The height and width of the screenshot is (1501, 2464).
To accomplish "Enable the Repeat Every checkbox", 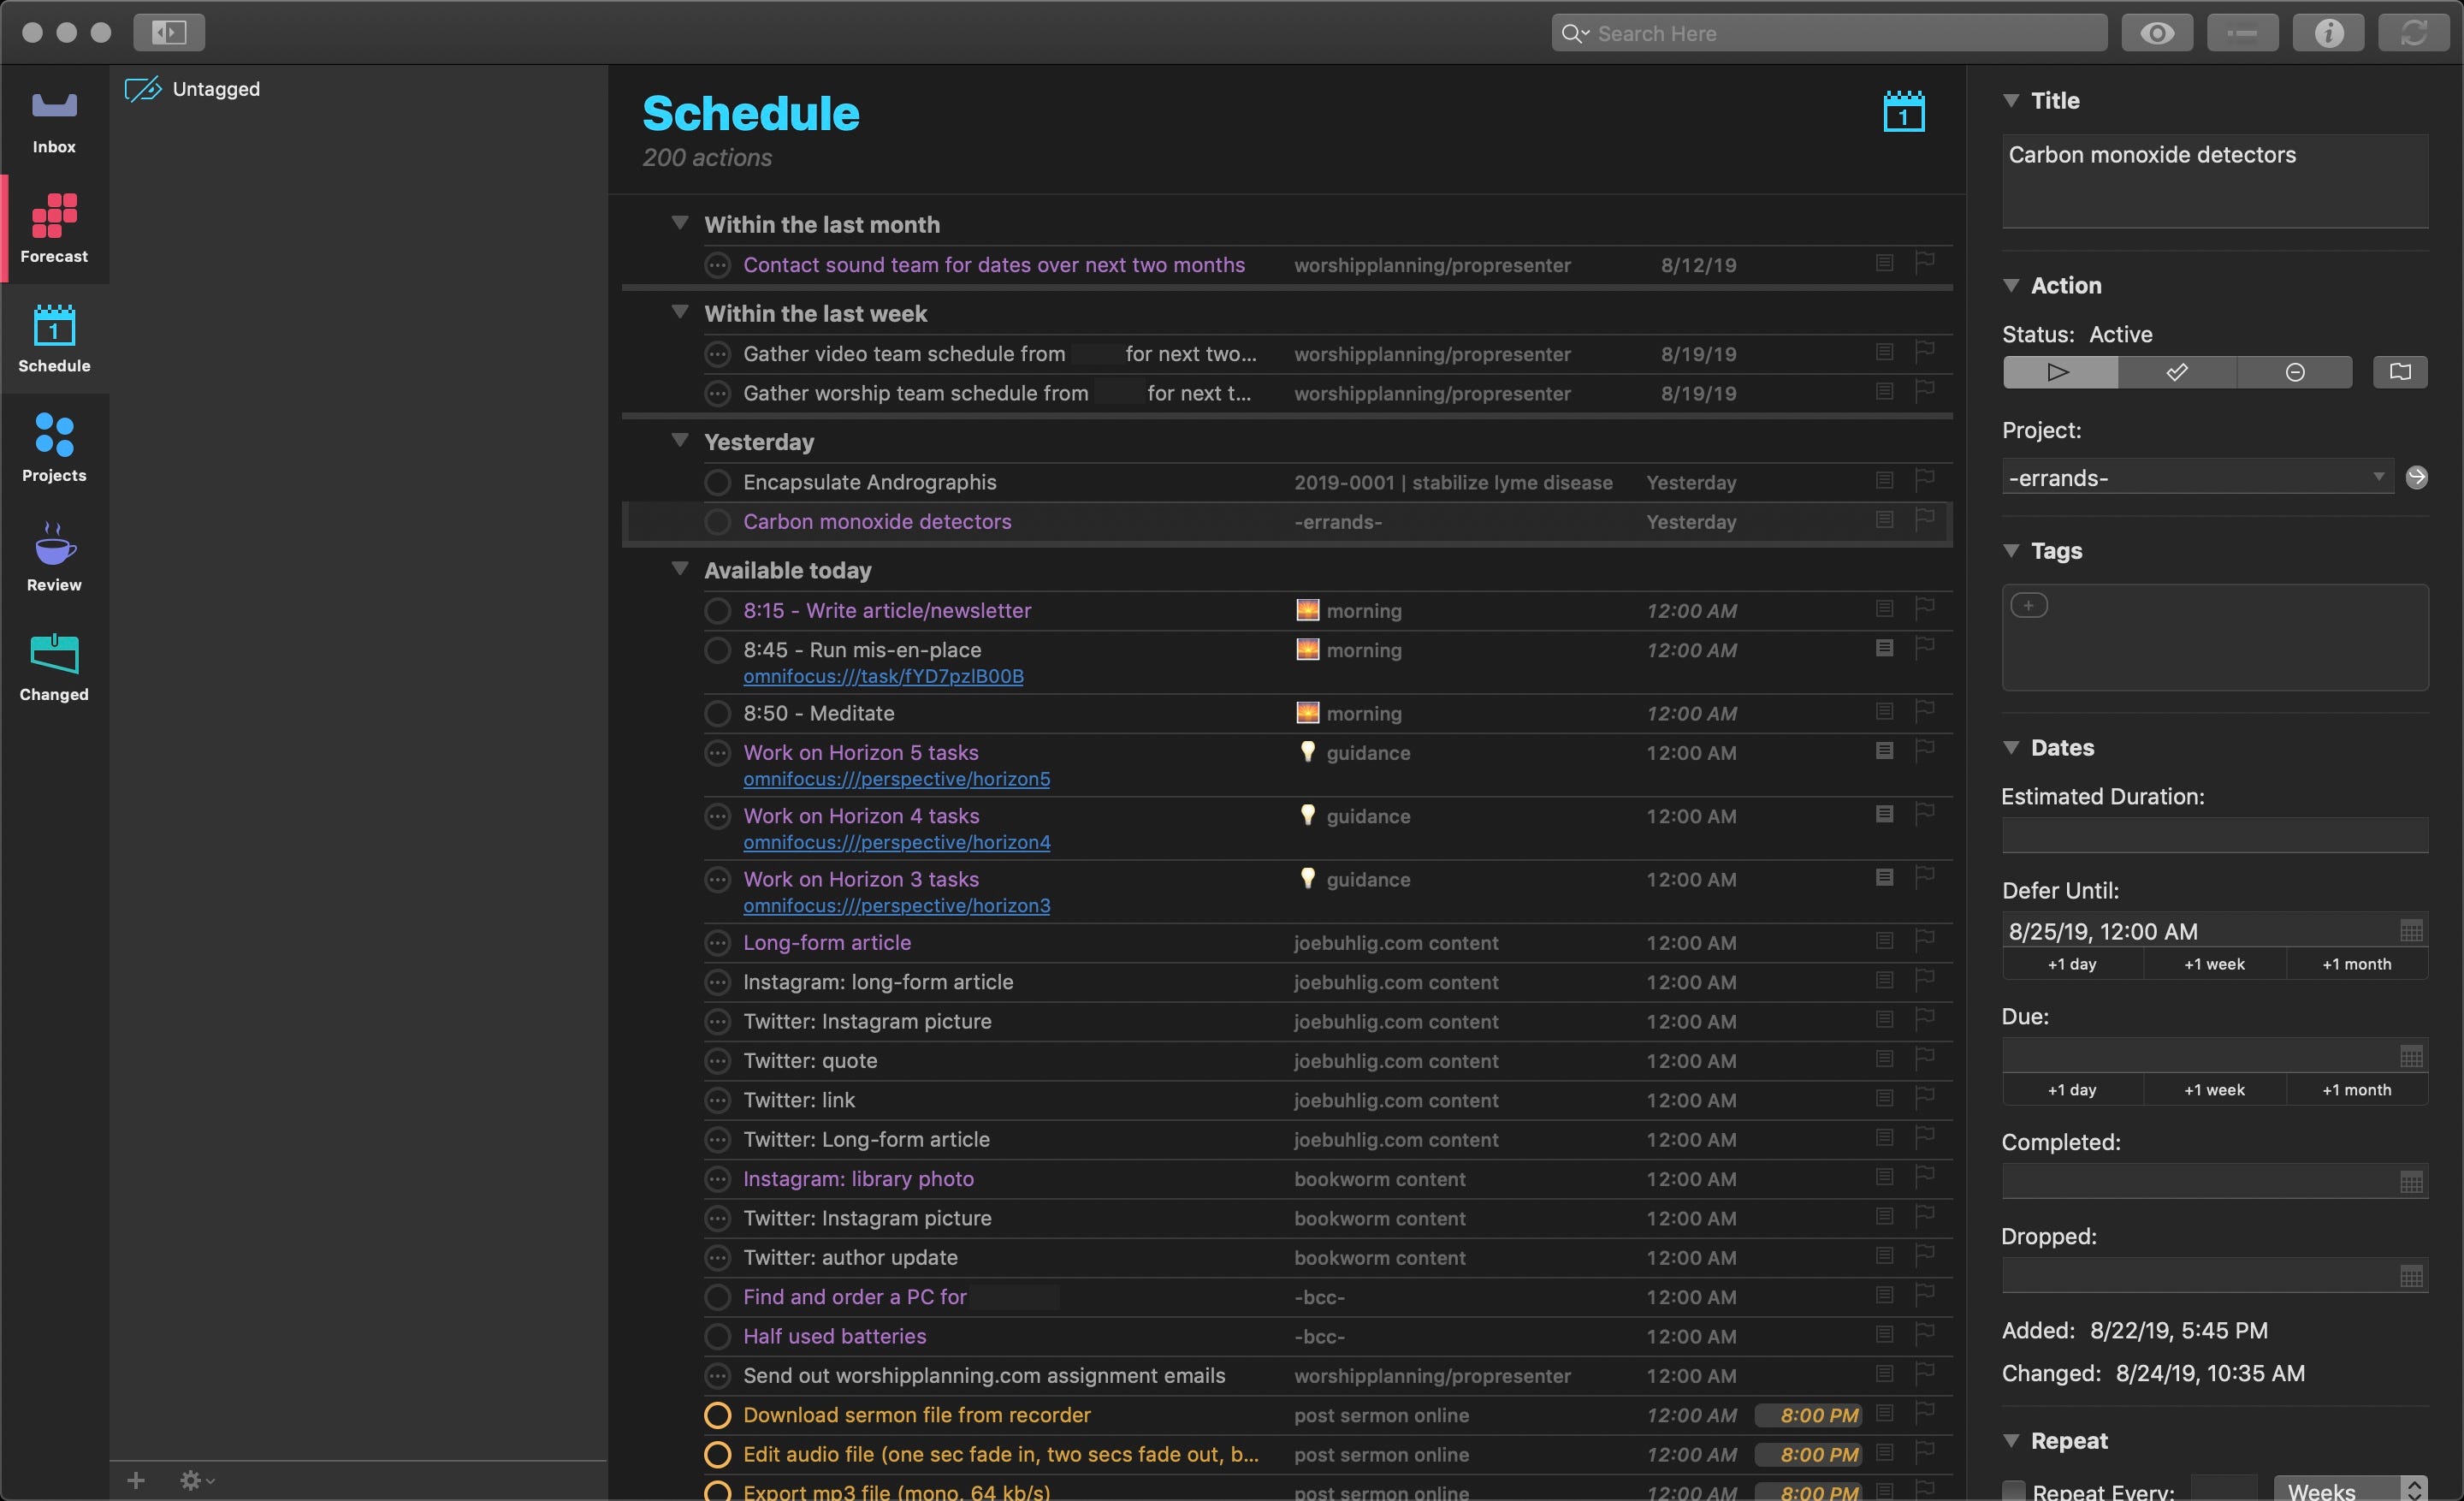I will point(2014,1490).
